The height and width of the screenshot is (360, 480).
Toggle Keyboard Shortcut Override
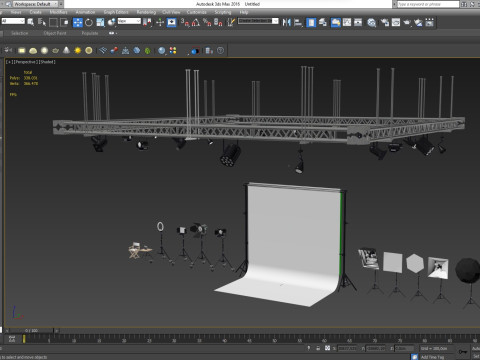click(x=172, y=22)
